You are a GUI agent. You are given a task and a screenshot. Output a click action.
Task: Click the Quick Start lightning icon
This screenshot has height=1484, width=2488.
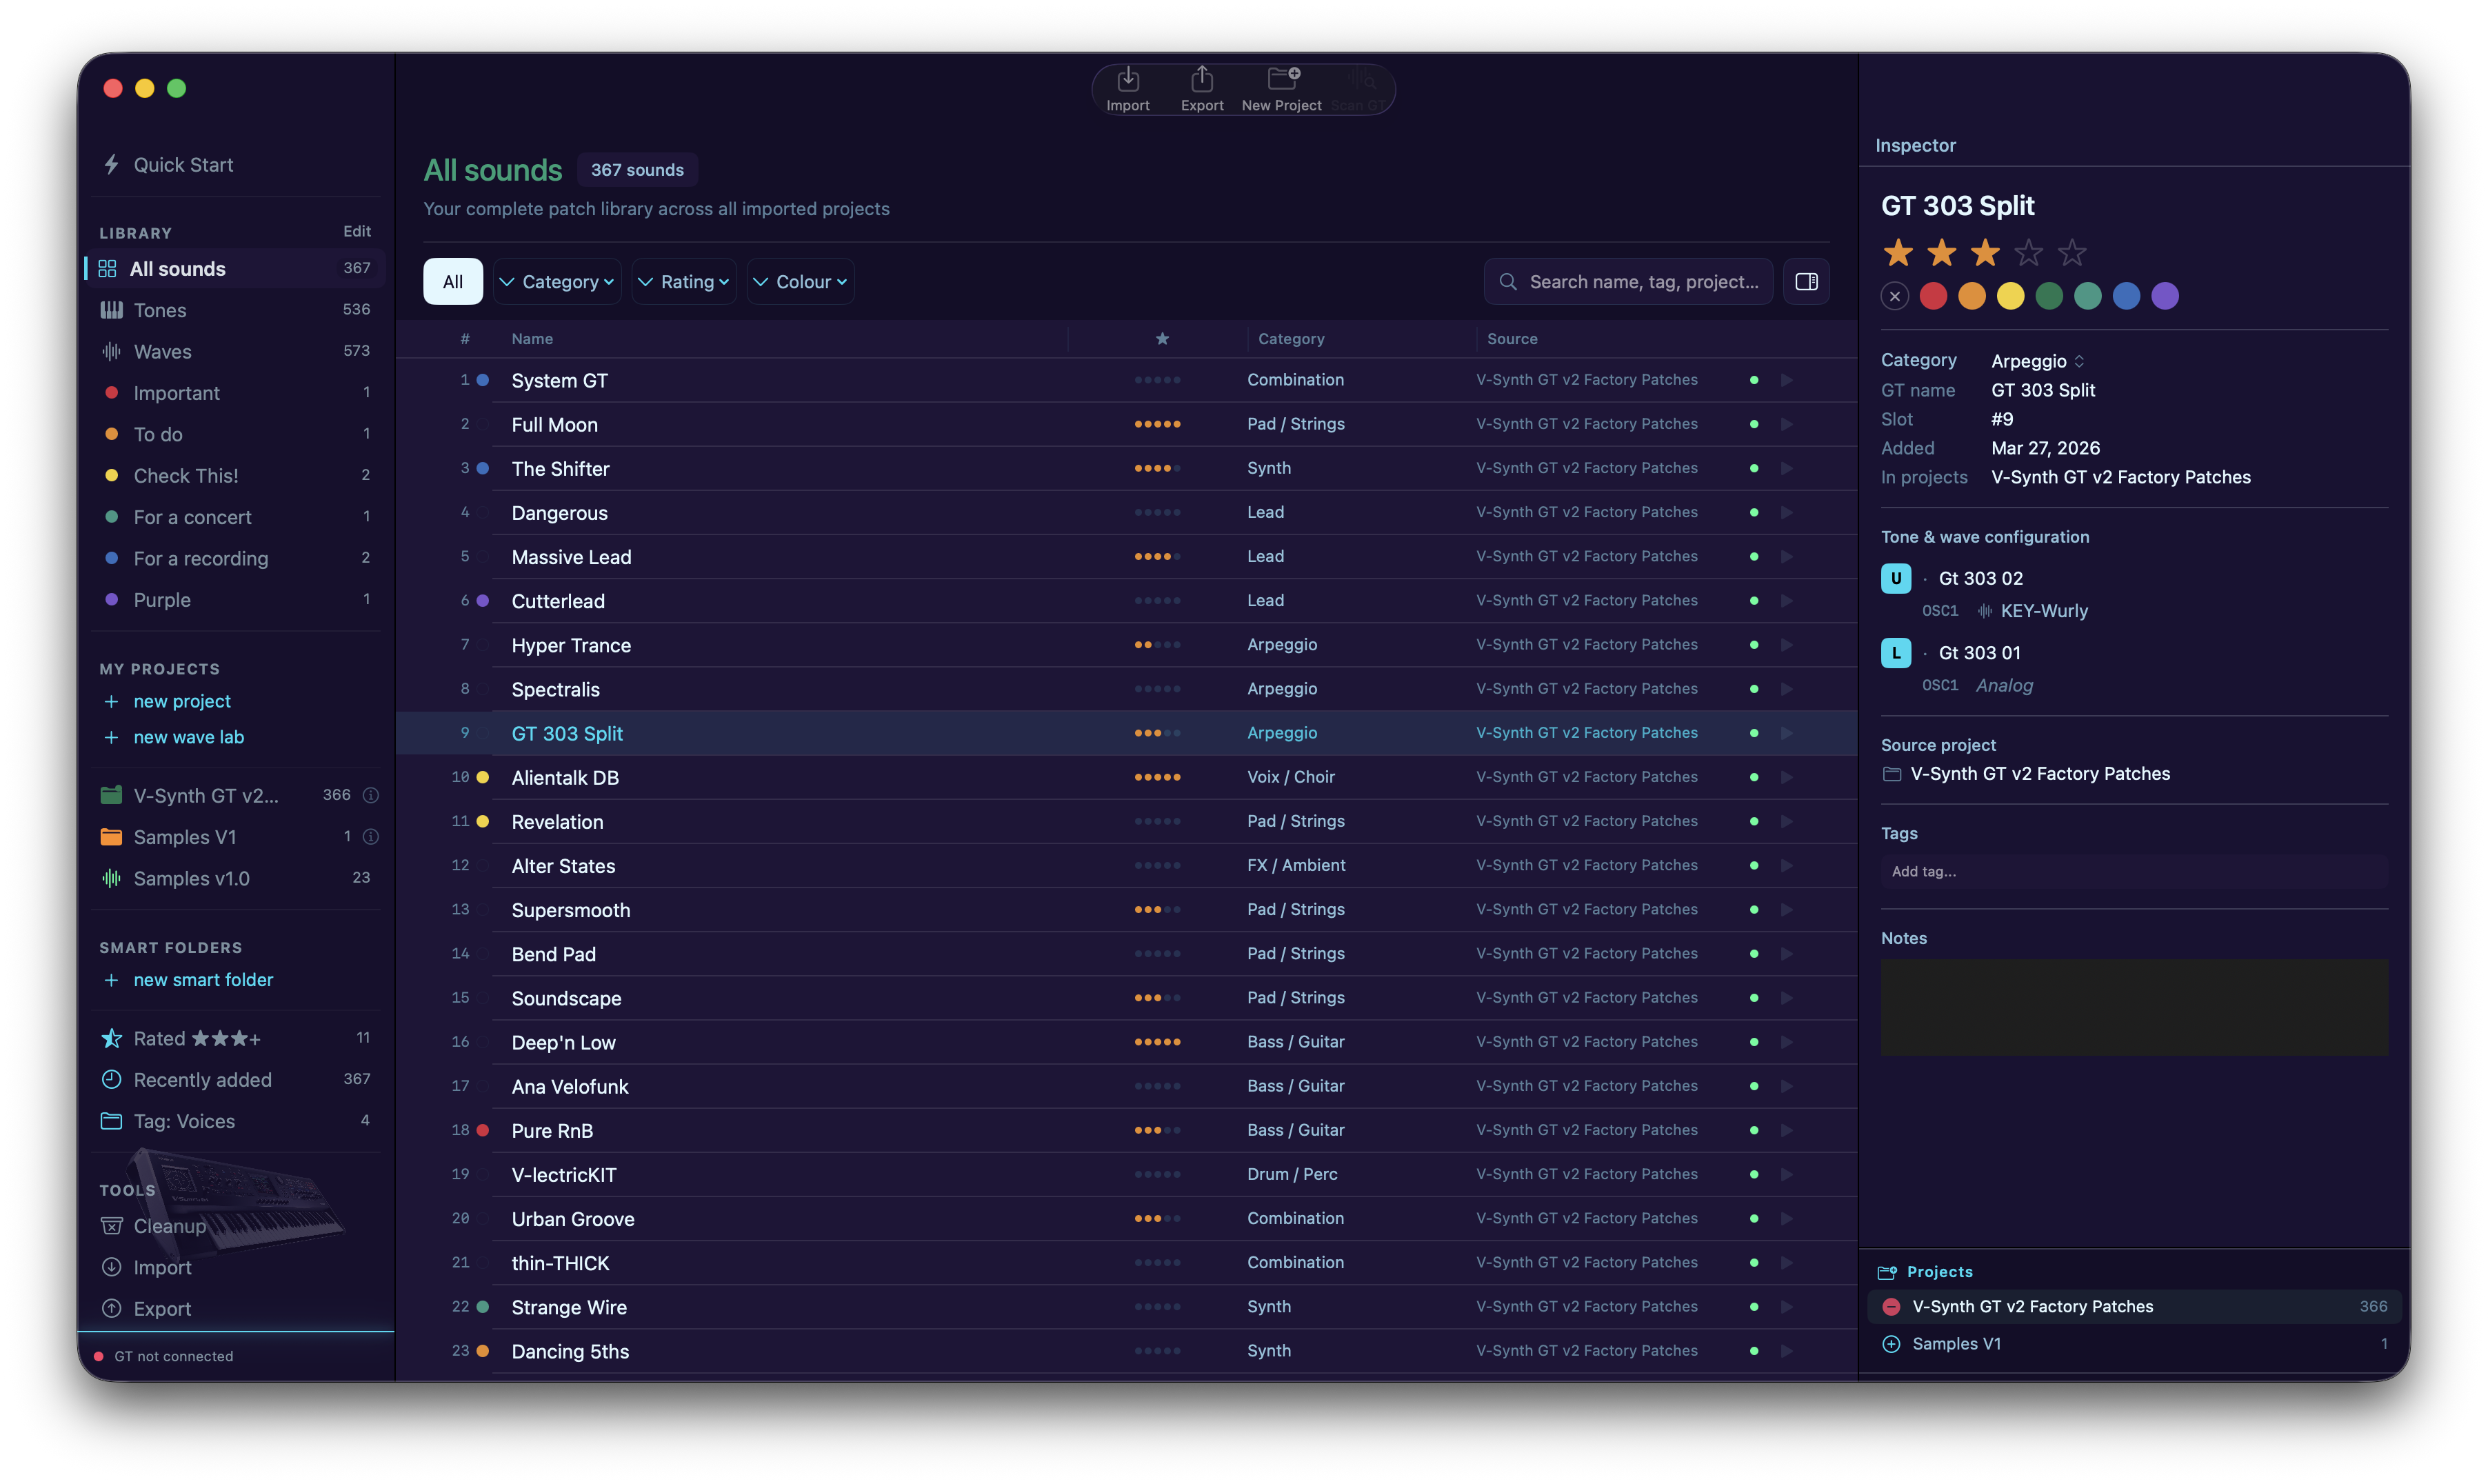pos(112,165)
